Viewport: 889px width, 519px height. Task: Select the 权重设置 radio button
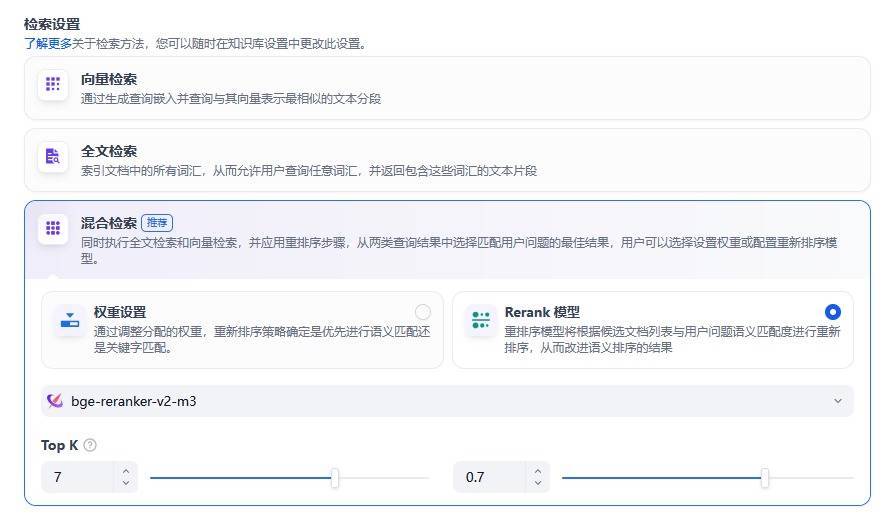[x=422, y=312]
